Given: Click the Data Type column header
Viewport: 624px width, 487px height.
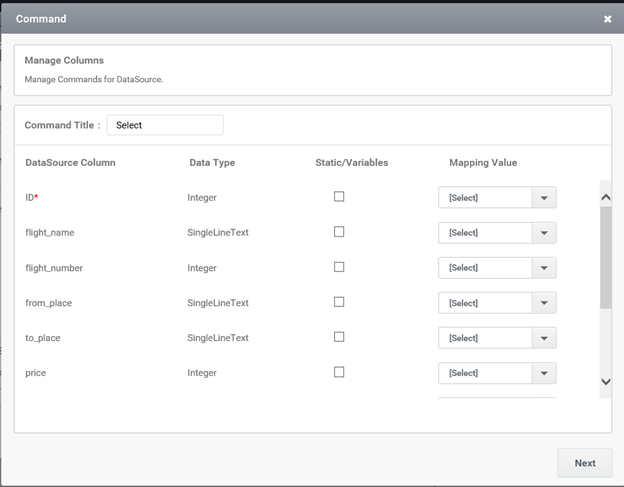Looking at the screenshot, I should [212, 163].
